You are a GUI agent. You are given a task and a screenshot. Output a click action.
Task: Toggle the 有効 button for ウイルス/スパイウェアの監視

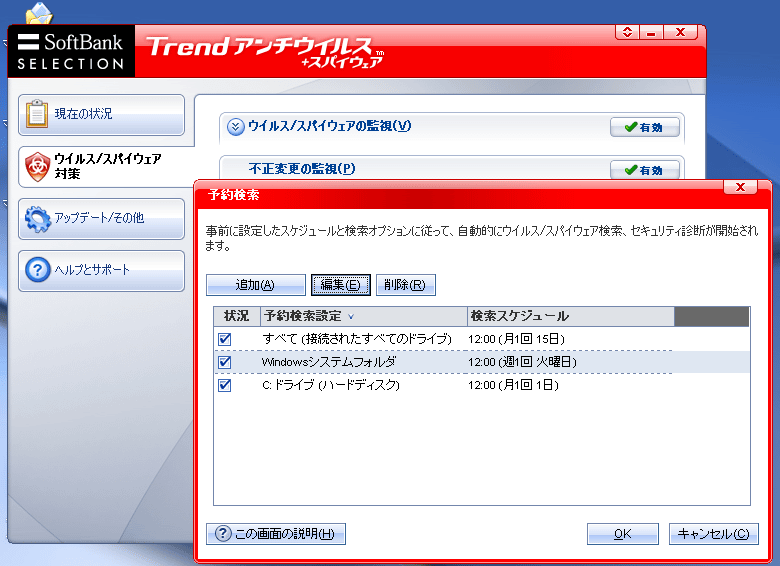pyautogui.click(x=645, y=127)
